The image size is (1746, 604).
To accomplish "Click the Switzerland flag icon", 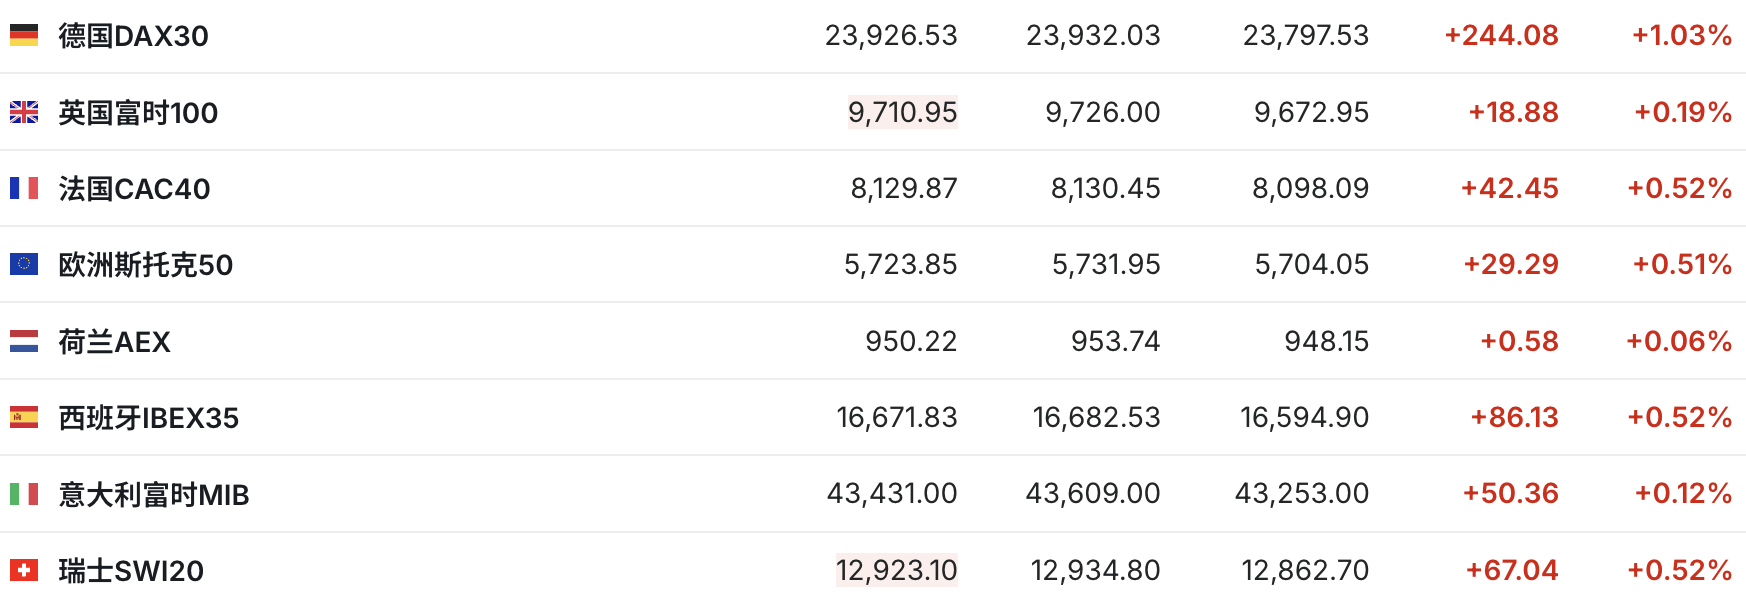I will [24, 570].
